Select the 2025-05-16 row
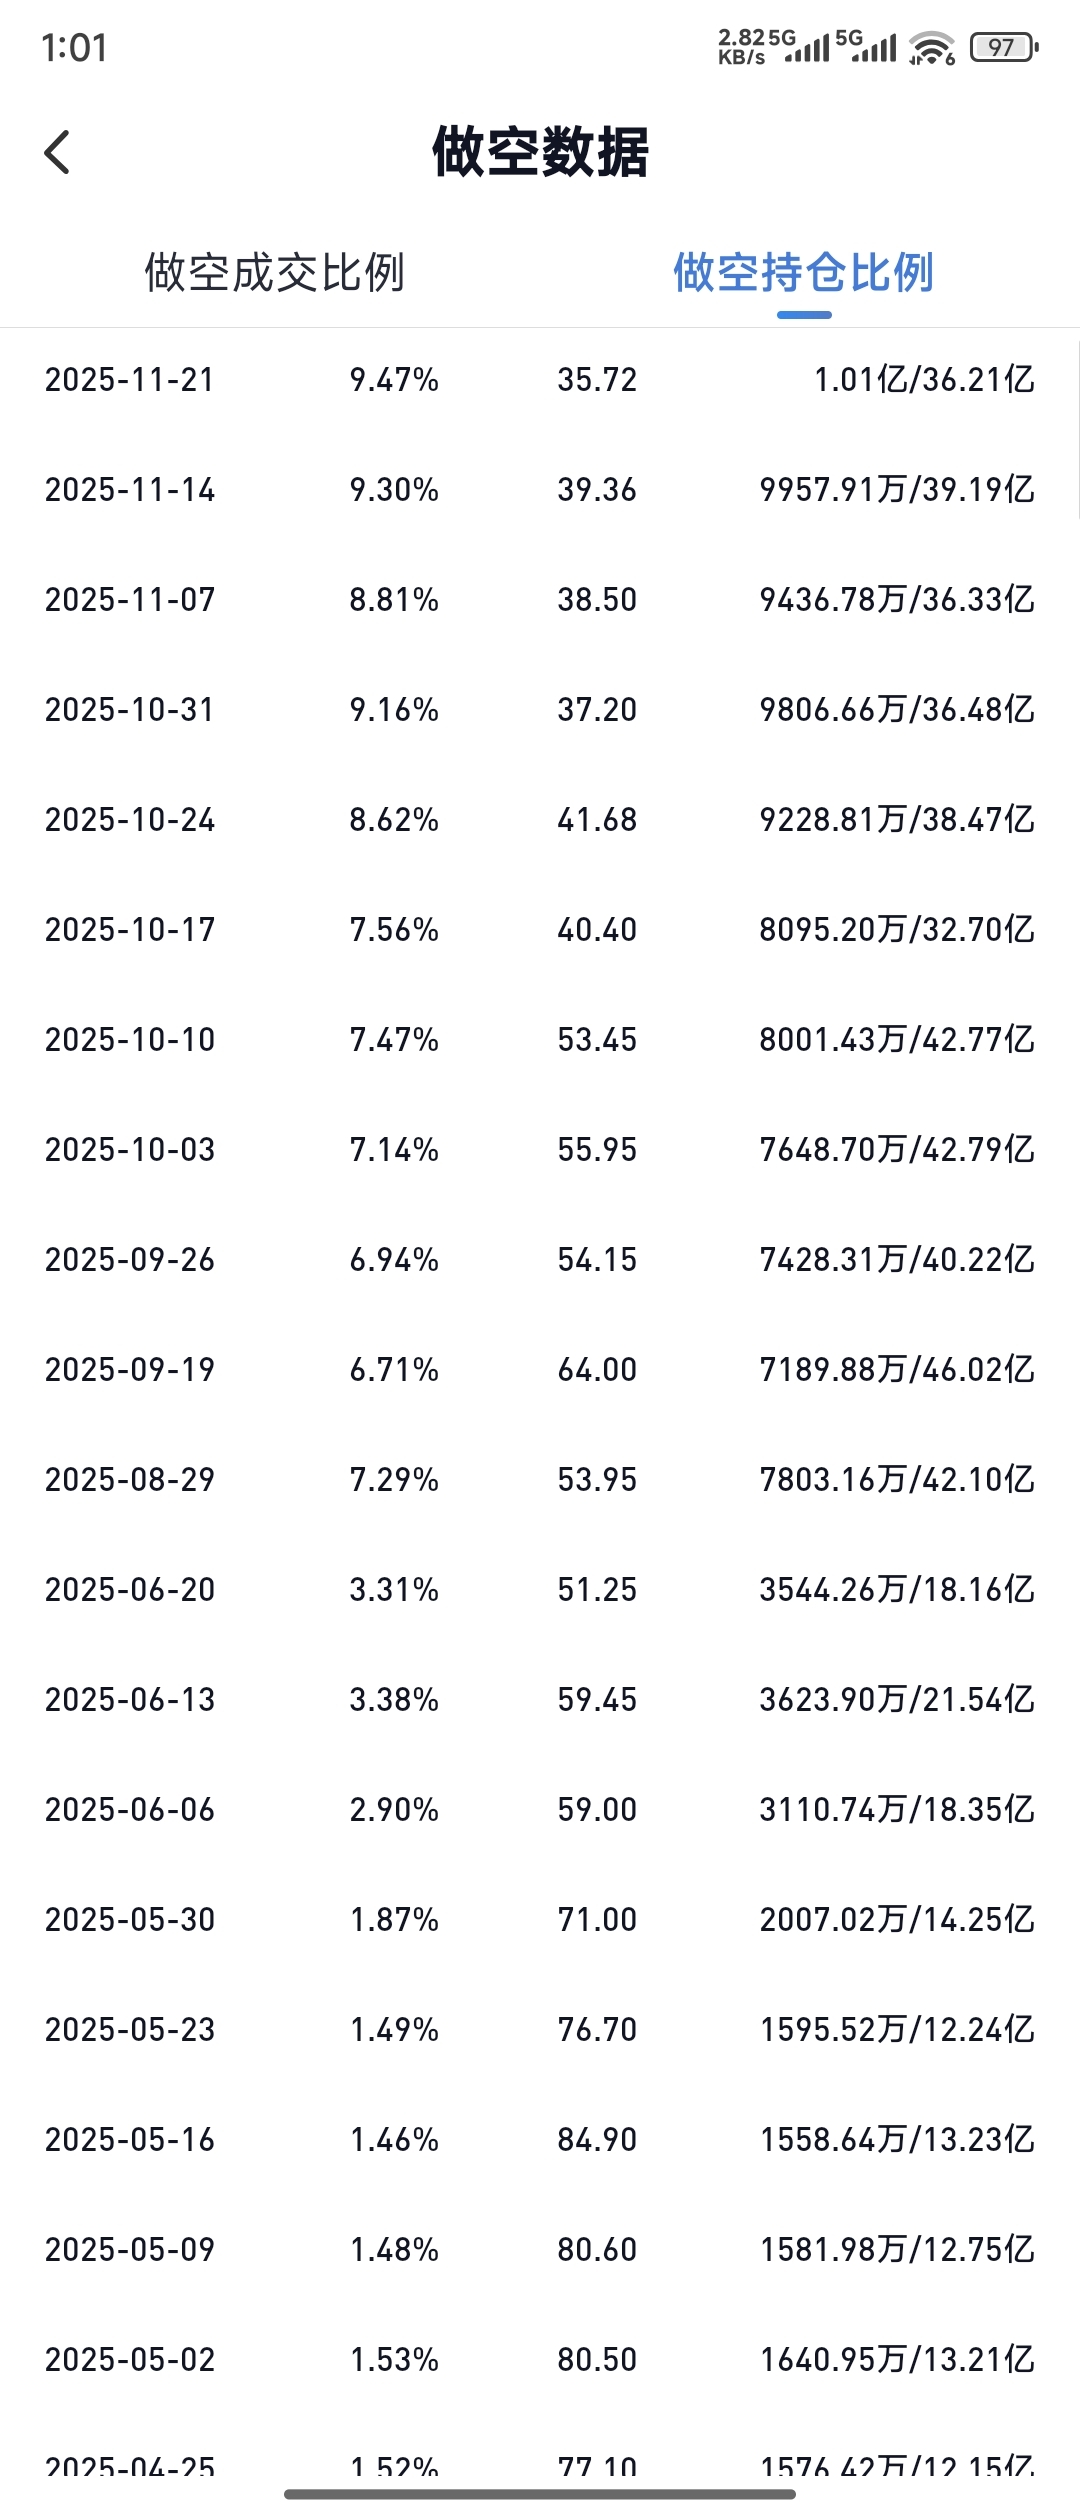 point(540,2140)
